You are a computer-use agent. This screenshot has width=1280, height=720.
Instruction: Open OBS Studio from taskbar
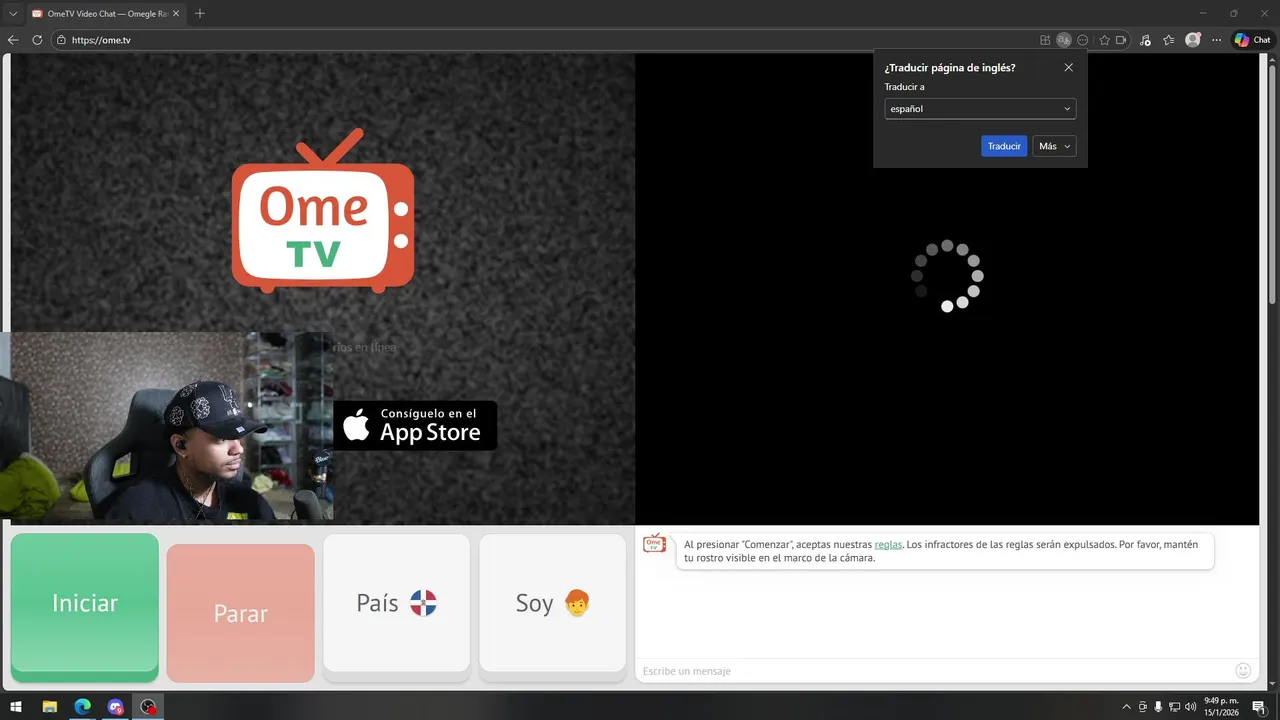[x=149, y=707]
